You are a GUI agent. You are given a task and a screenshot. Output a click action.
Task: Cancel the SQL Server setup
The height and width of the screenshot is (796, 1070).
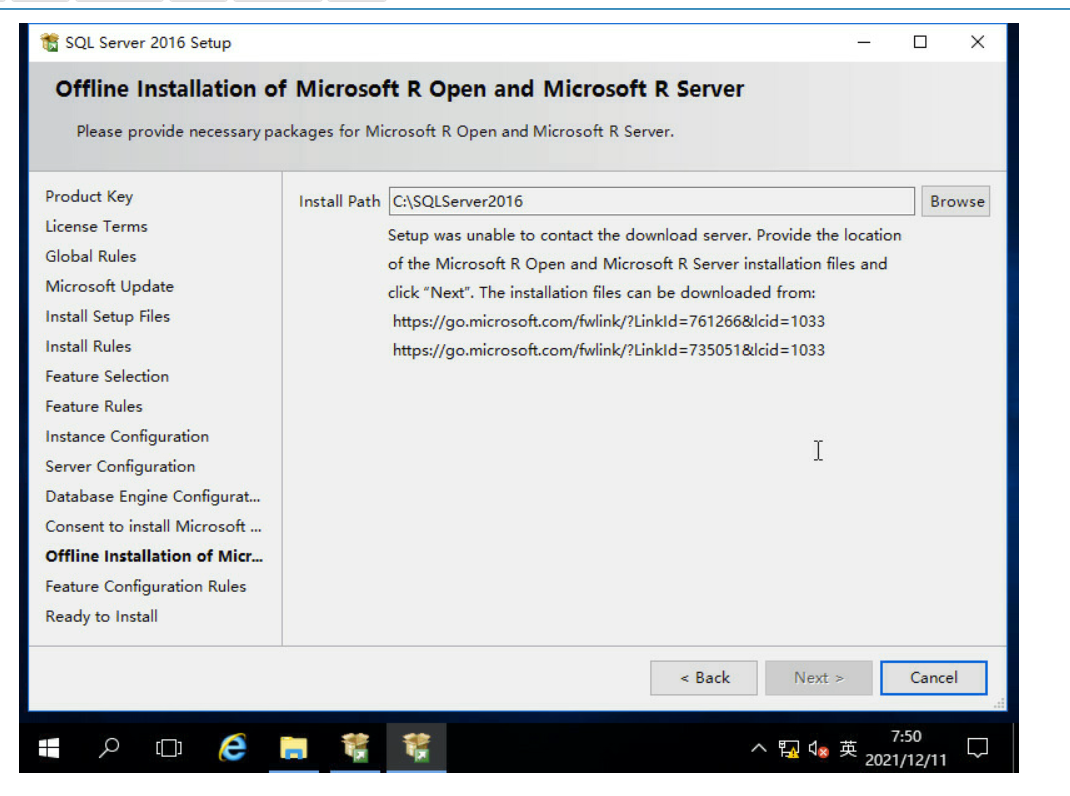pyautogui.click(x=934, y=678)
